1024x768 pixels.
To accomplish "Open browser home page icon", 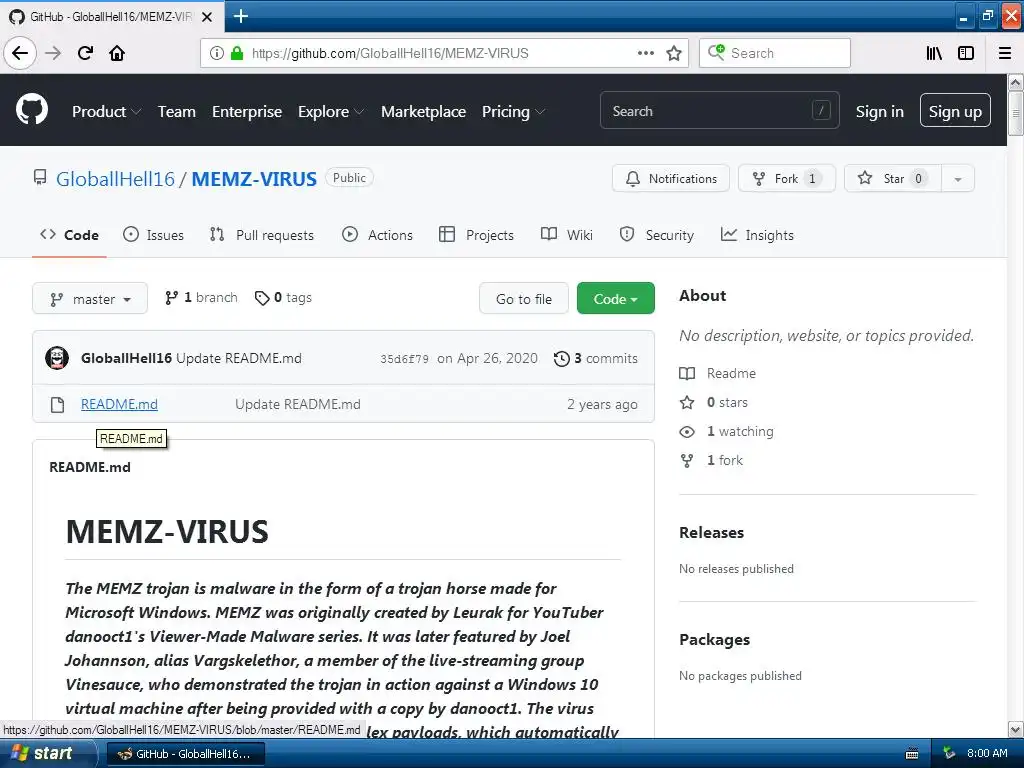I will [x=117, y=53].
